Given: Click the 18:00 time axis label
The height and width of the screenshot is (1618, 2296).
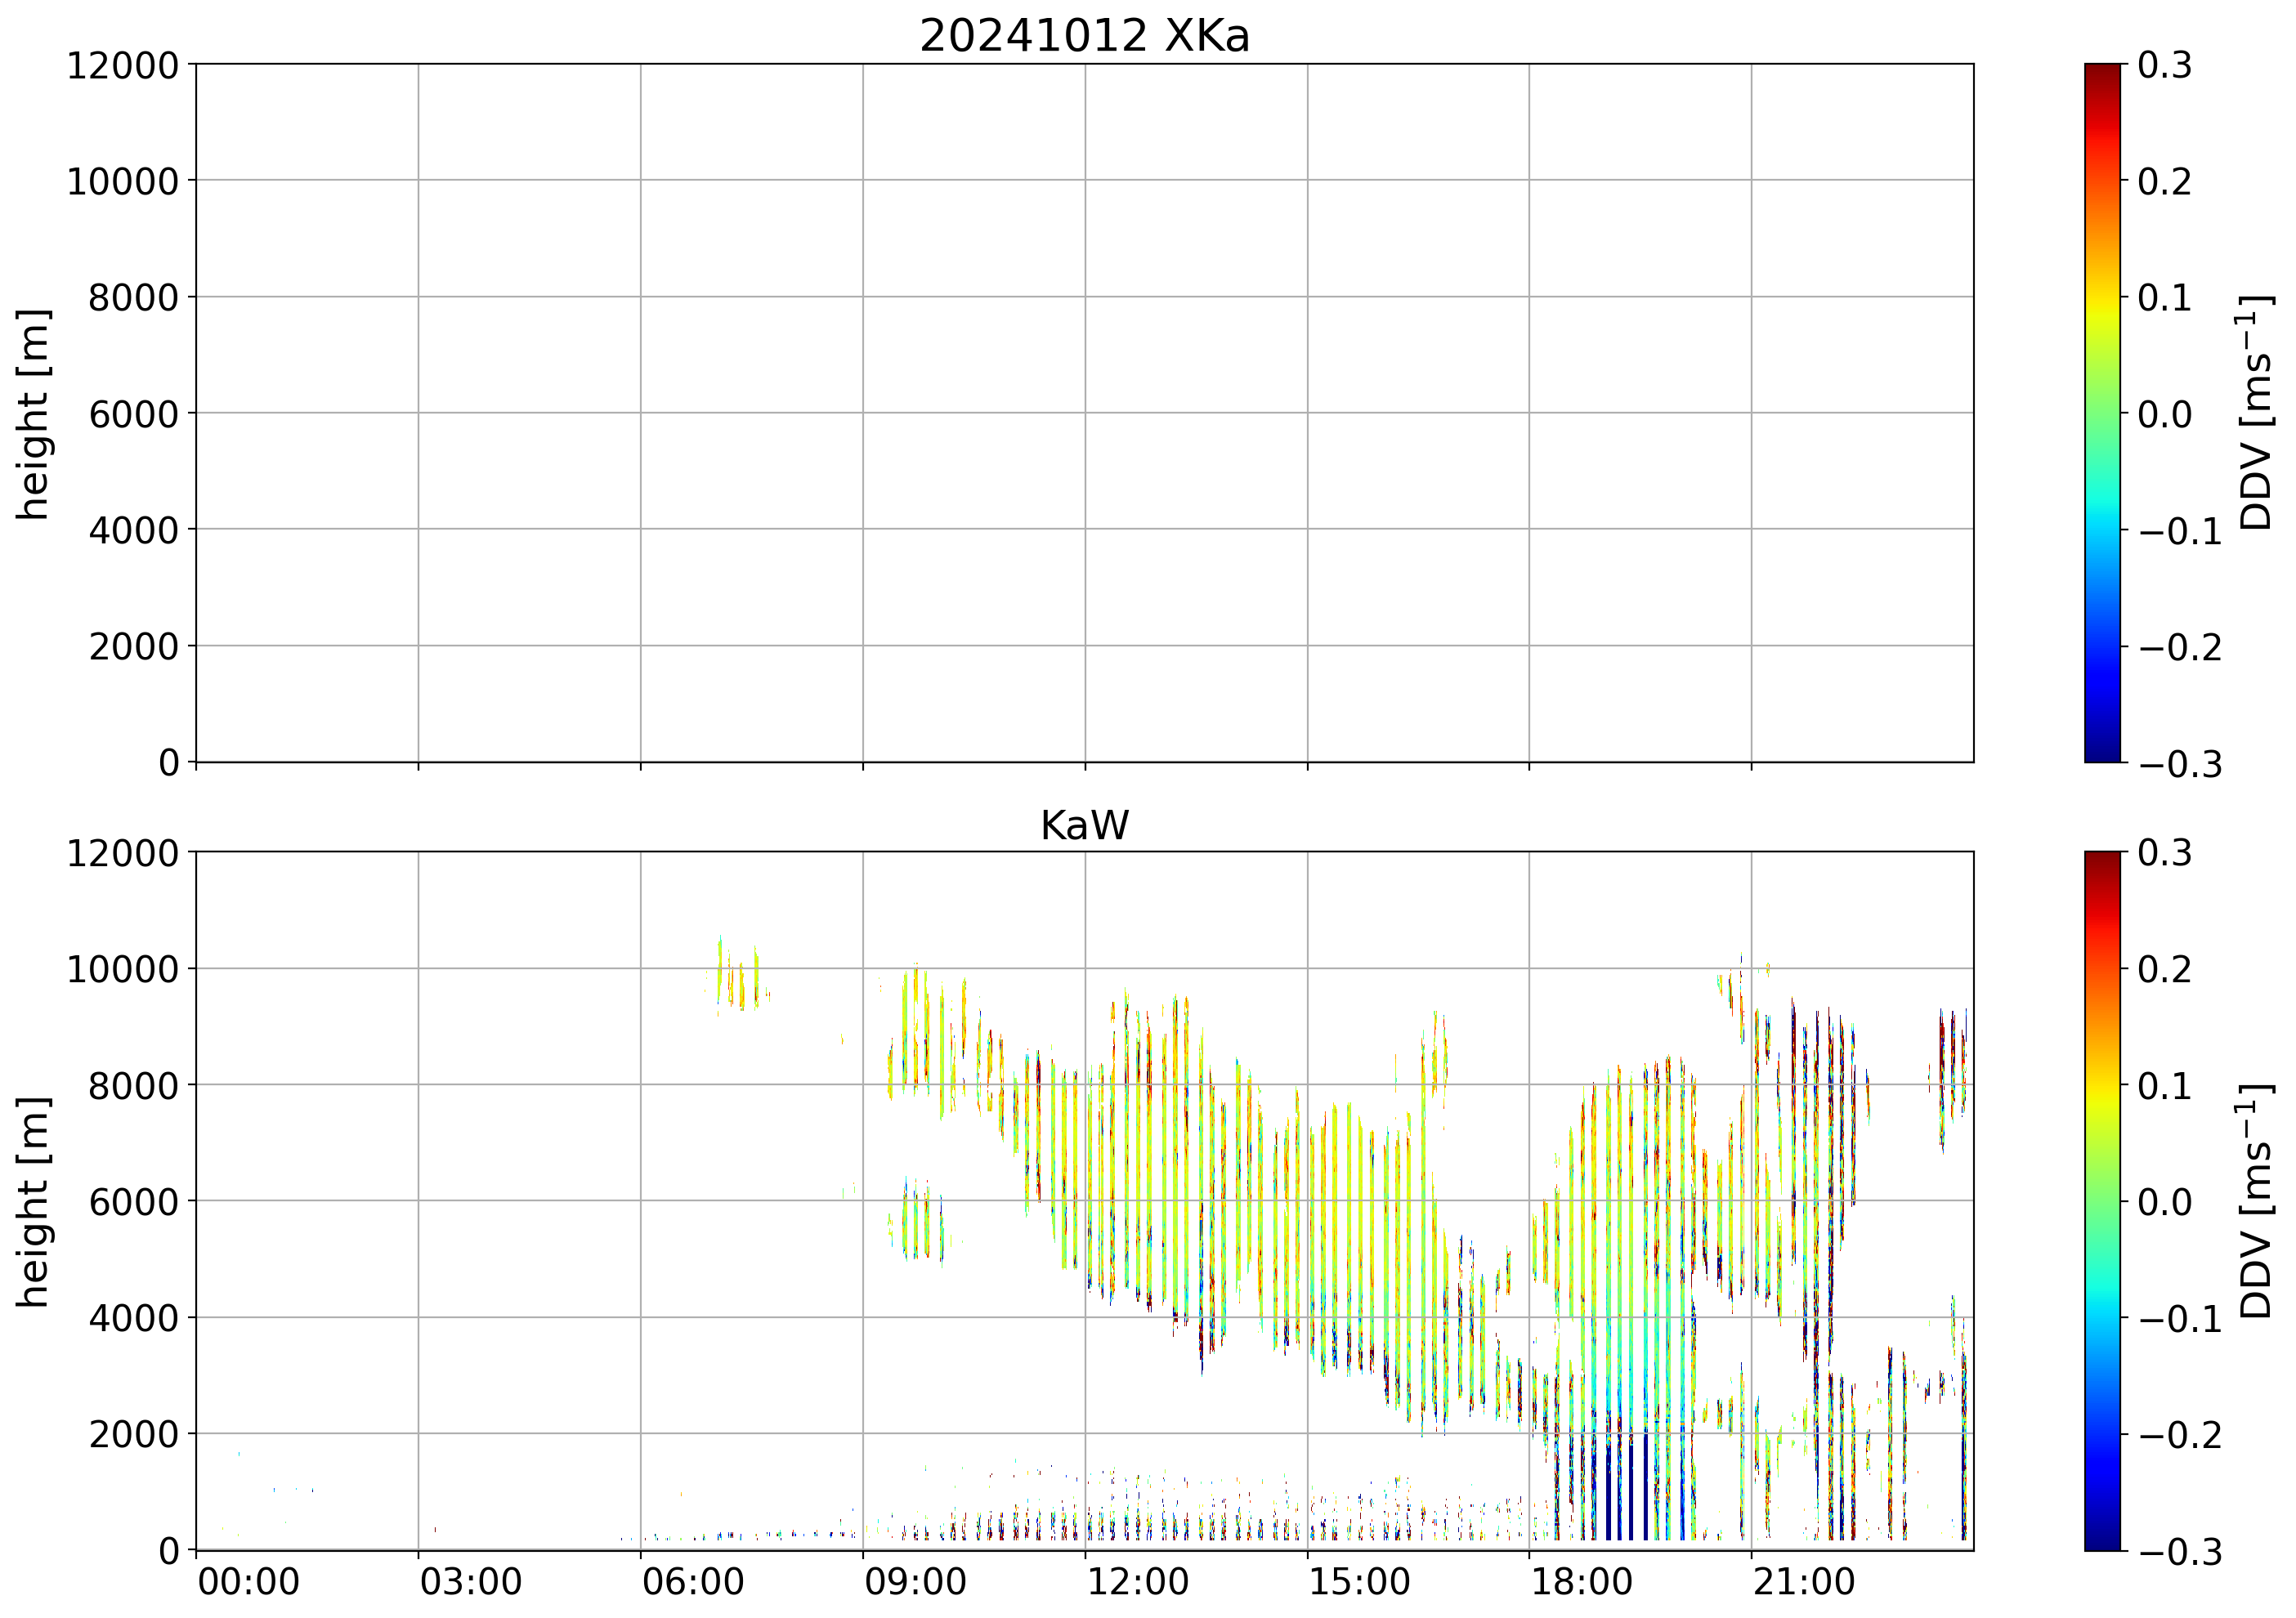Looking at the screenshot, I should click(1581, 1583).
